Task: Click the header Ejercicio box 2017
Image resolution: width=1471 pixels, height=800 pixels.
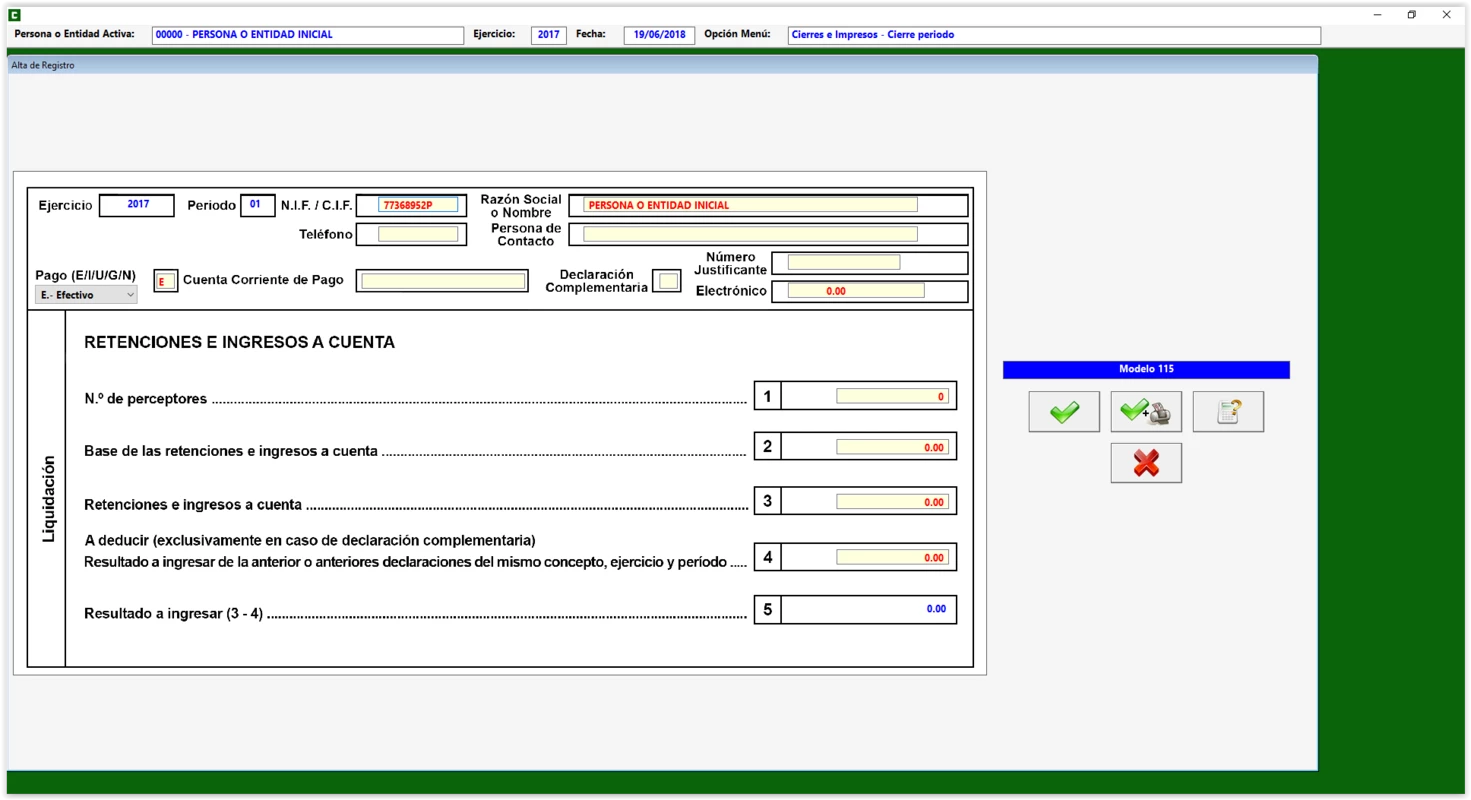Action: tap(548, 35)
